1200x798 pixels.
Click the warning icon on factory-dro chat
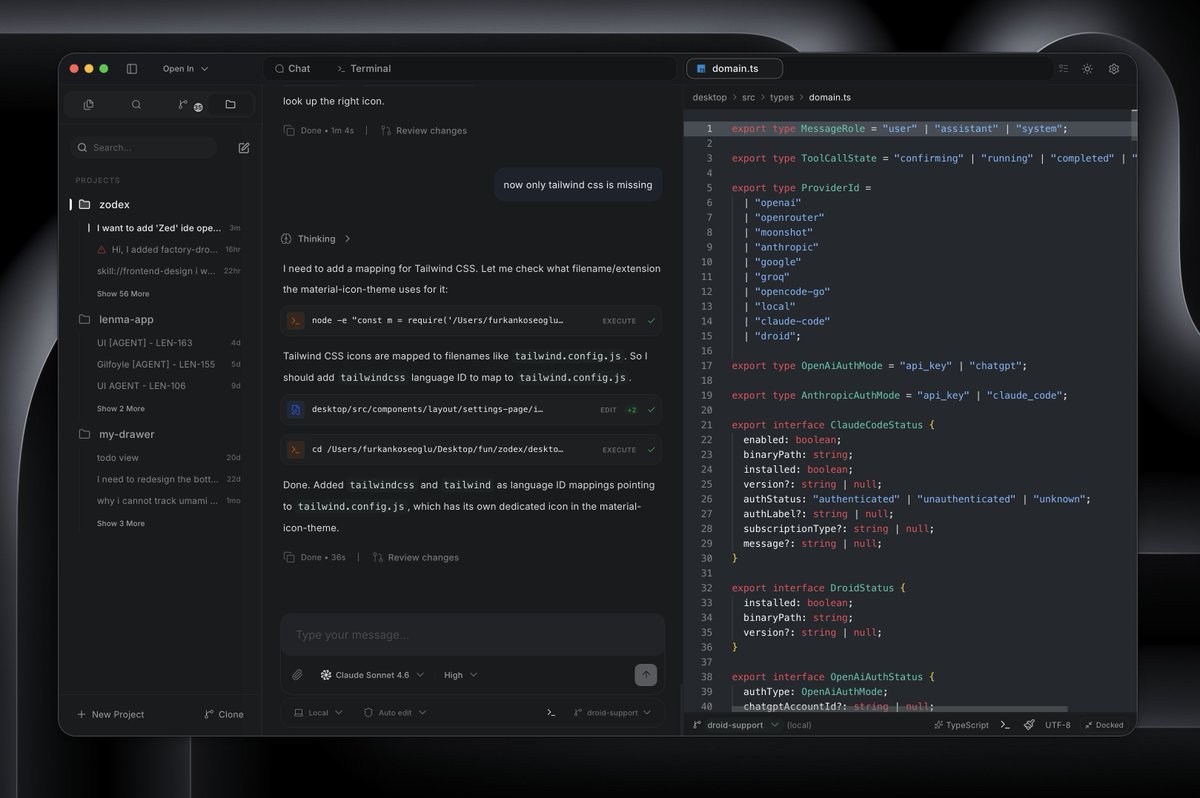[102, 249]
